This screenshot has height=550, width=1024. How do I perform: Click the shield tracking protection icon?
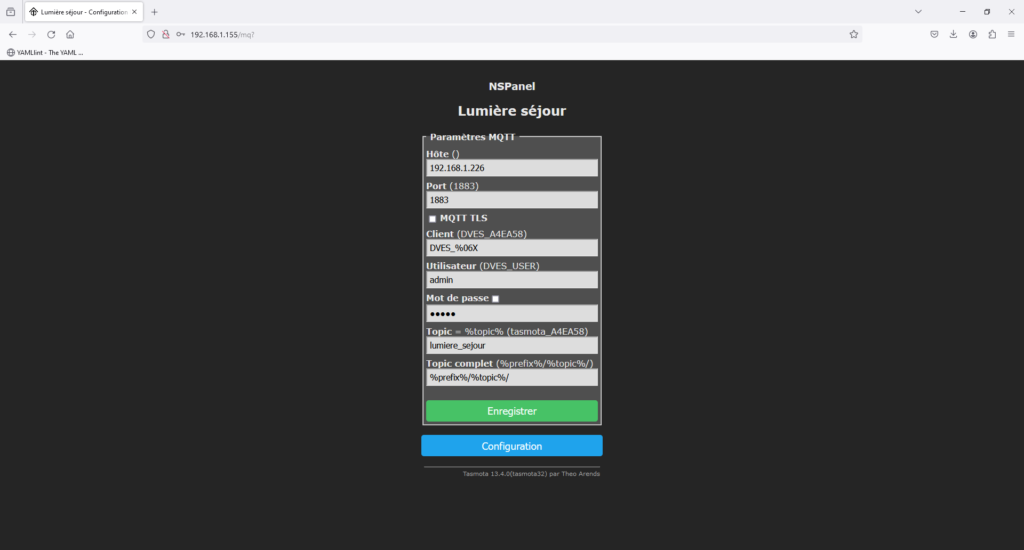click(151, 35)
